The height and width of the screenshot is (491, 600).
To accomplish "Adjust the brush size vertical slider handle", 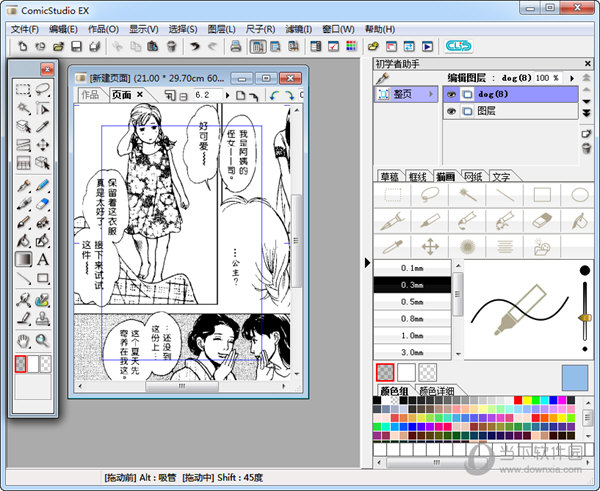I will (x=585, y=318).
